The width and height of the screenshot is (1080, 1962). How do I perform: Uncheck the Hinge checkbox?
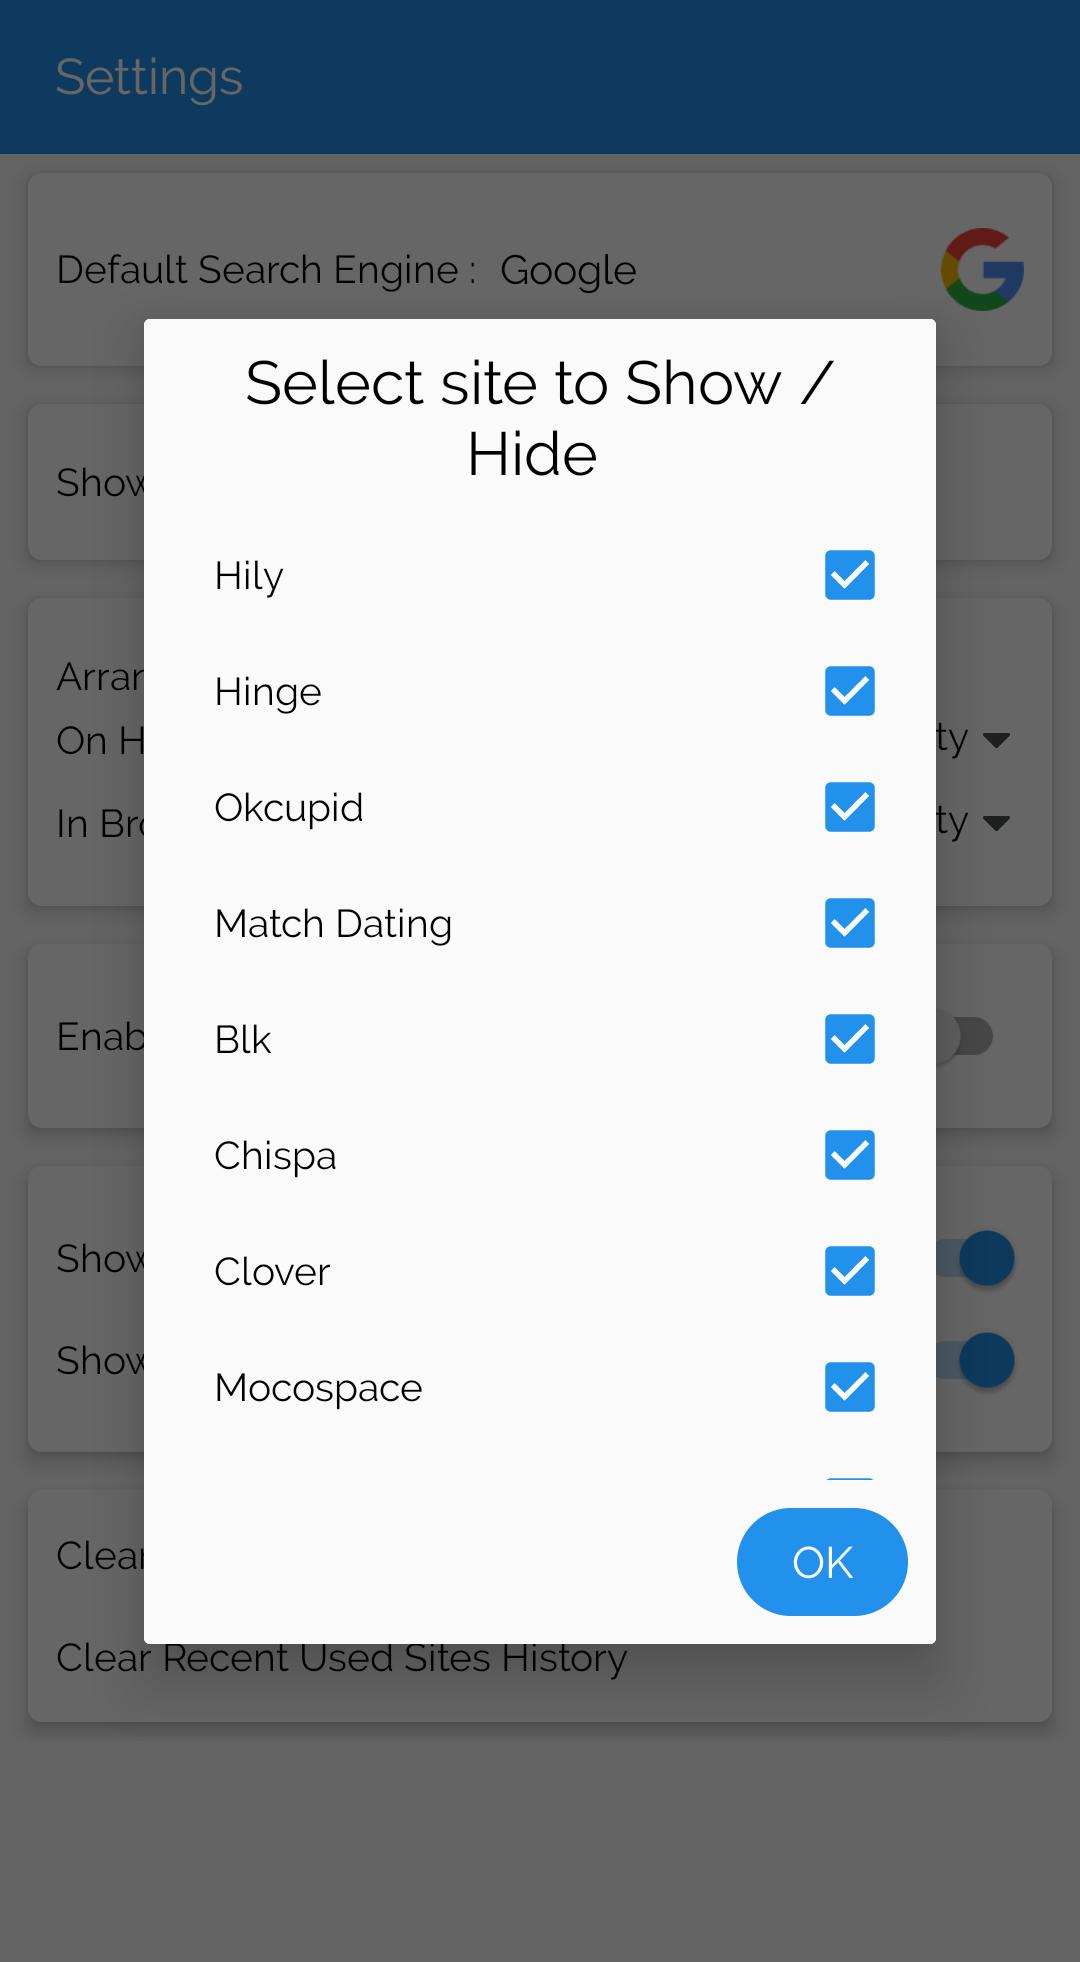point(849,691)
